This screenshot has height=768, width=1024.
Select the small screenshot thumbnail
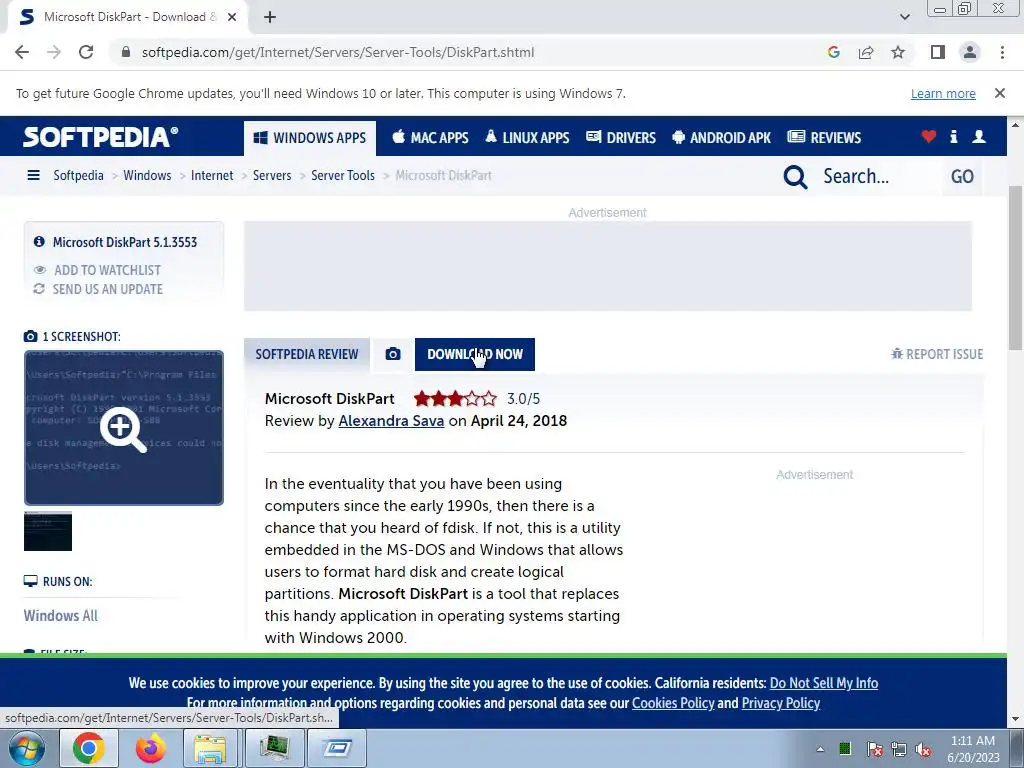(48, 532)
